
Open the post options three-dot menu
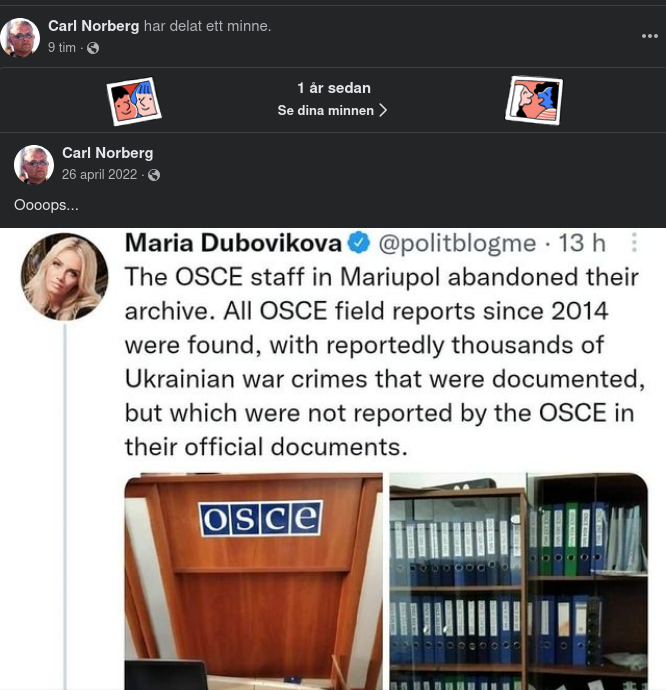[x=650, y=36]
